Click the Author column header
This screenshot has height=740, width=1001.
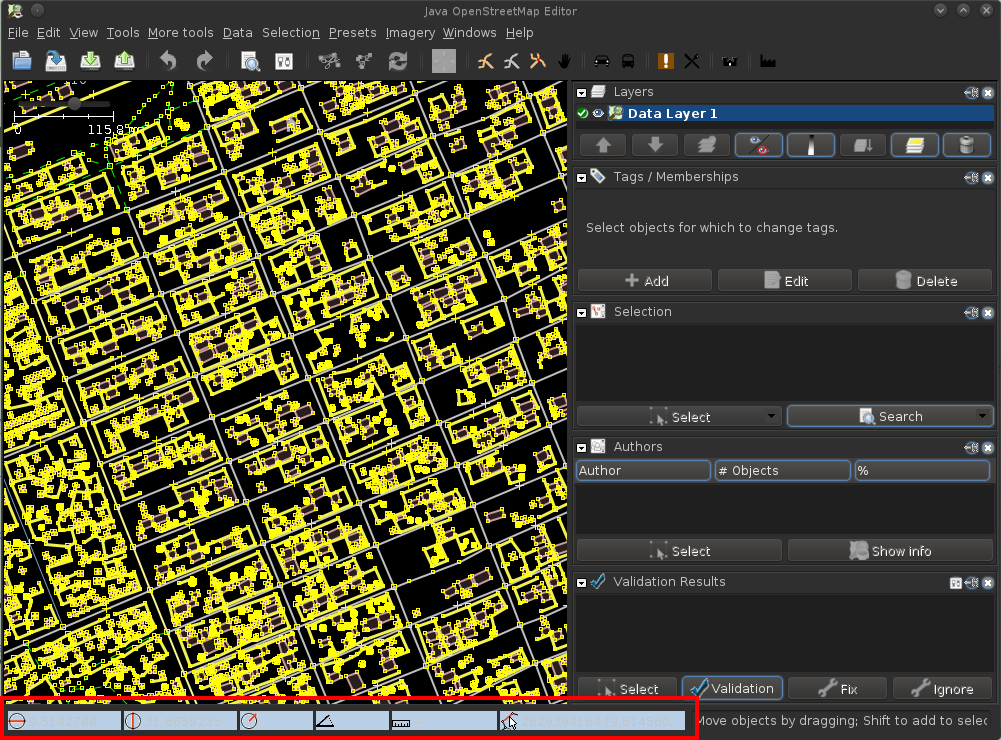click(643, 471)
